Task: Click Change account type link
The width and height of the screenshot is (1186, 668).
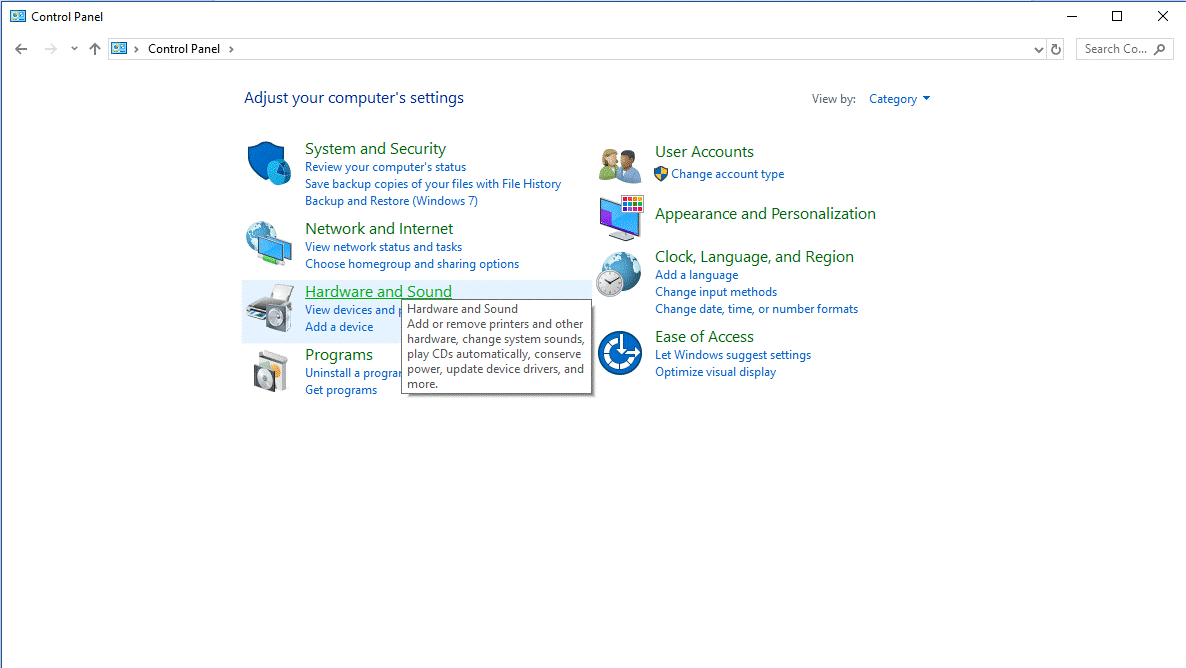Action: tap(727, 174)
